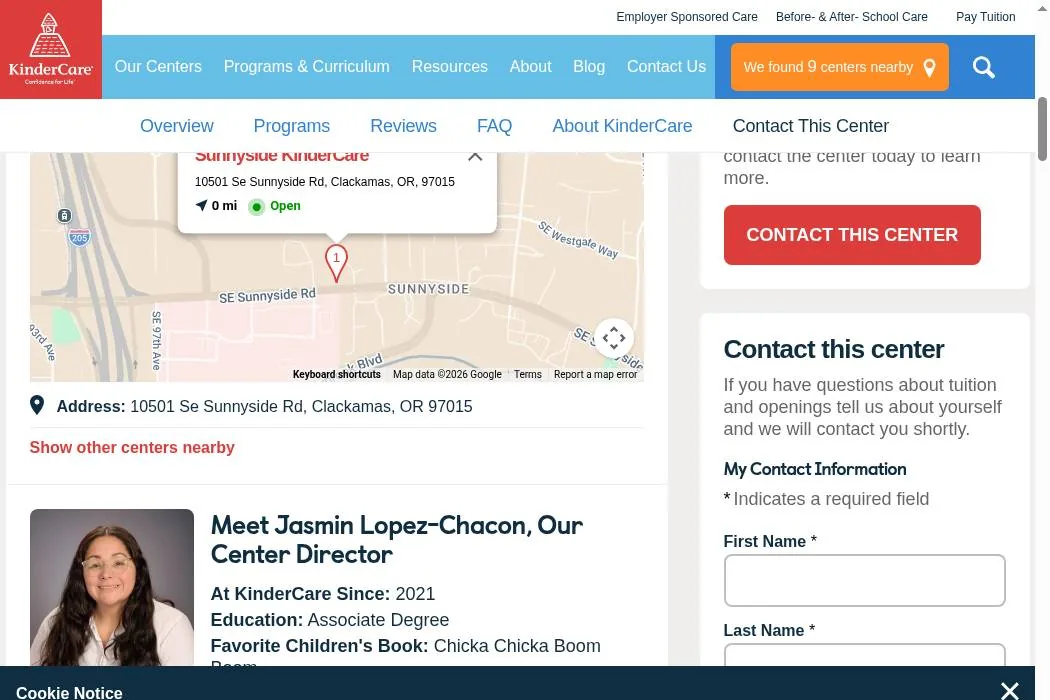Screen dimensions: 1050x700
Task: Open the Resources menu
Action: coord(449,66)
